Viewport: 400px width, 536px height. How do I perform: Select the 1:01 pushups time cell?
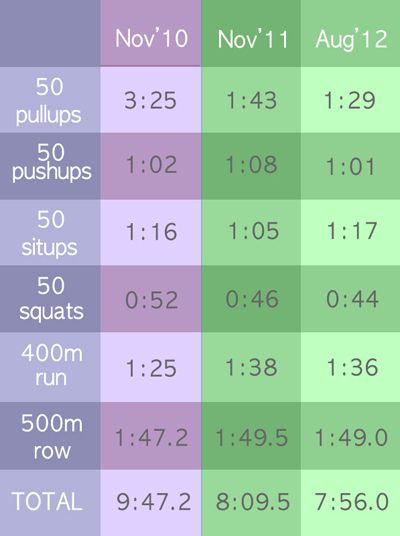pyautogui.click(x=350, y=166)
